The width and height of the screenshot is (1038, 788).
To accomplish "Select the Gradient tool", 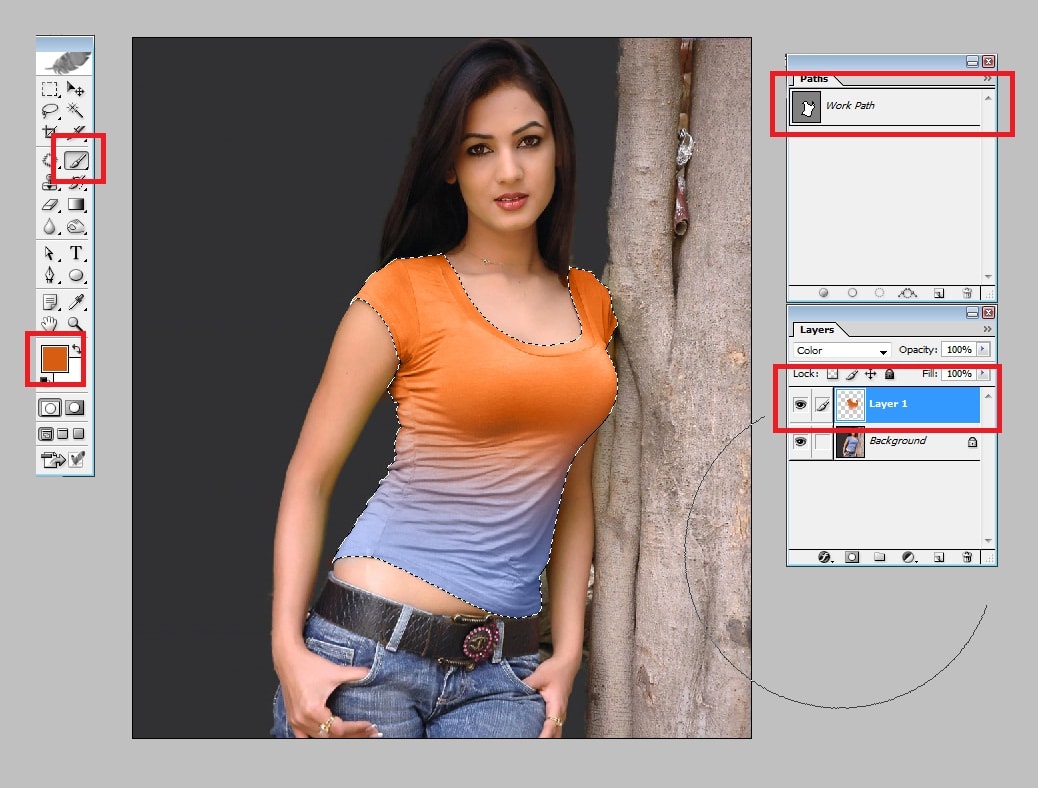I will tap(76, 204).
